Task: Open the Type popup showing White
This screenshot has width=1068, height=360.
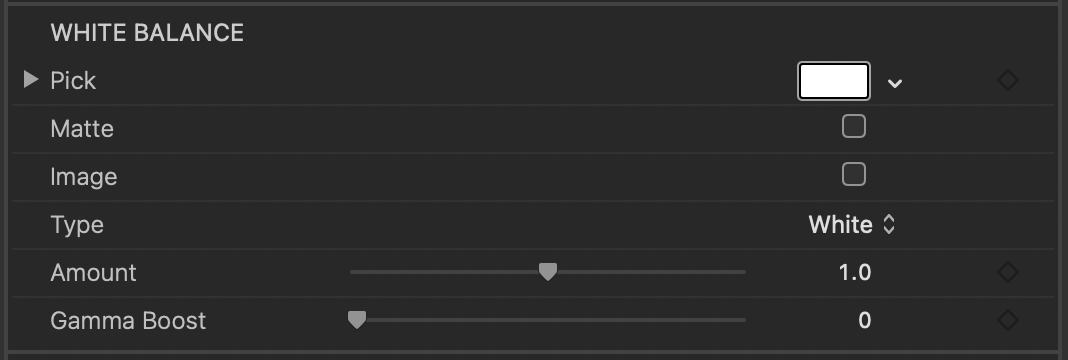Action: (851, 225)
